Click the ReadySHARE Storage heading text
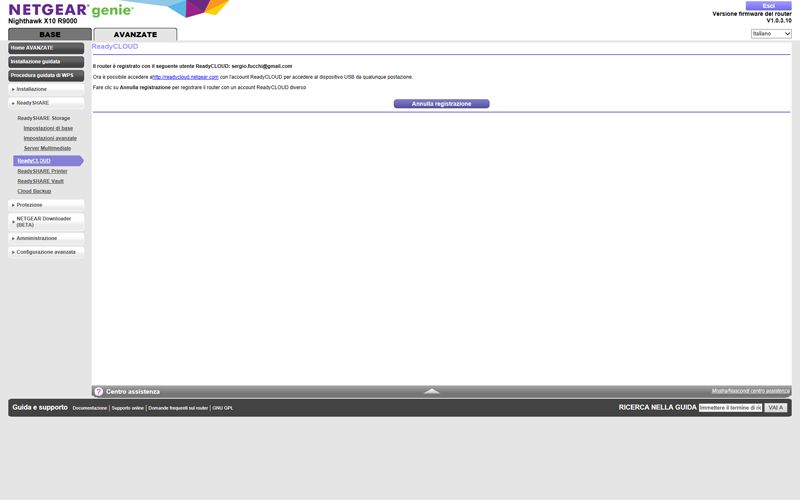800x500 pixels. [x=43, y=118]
